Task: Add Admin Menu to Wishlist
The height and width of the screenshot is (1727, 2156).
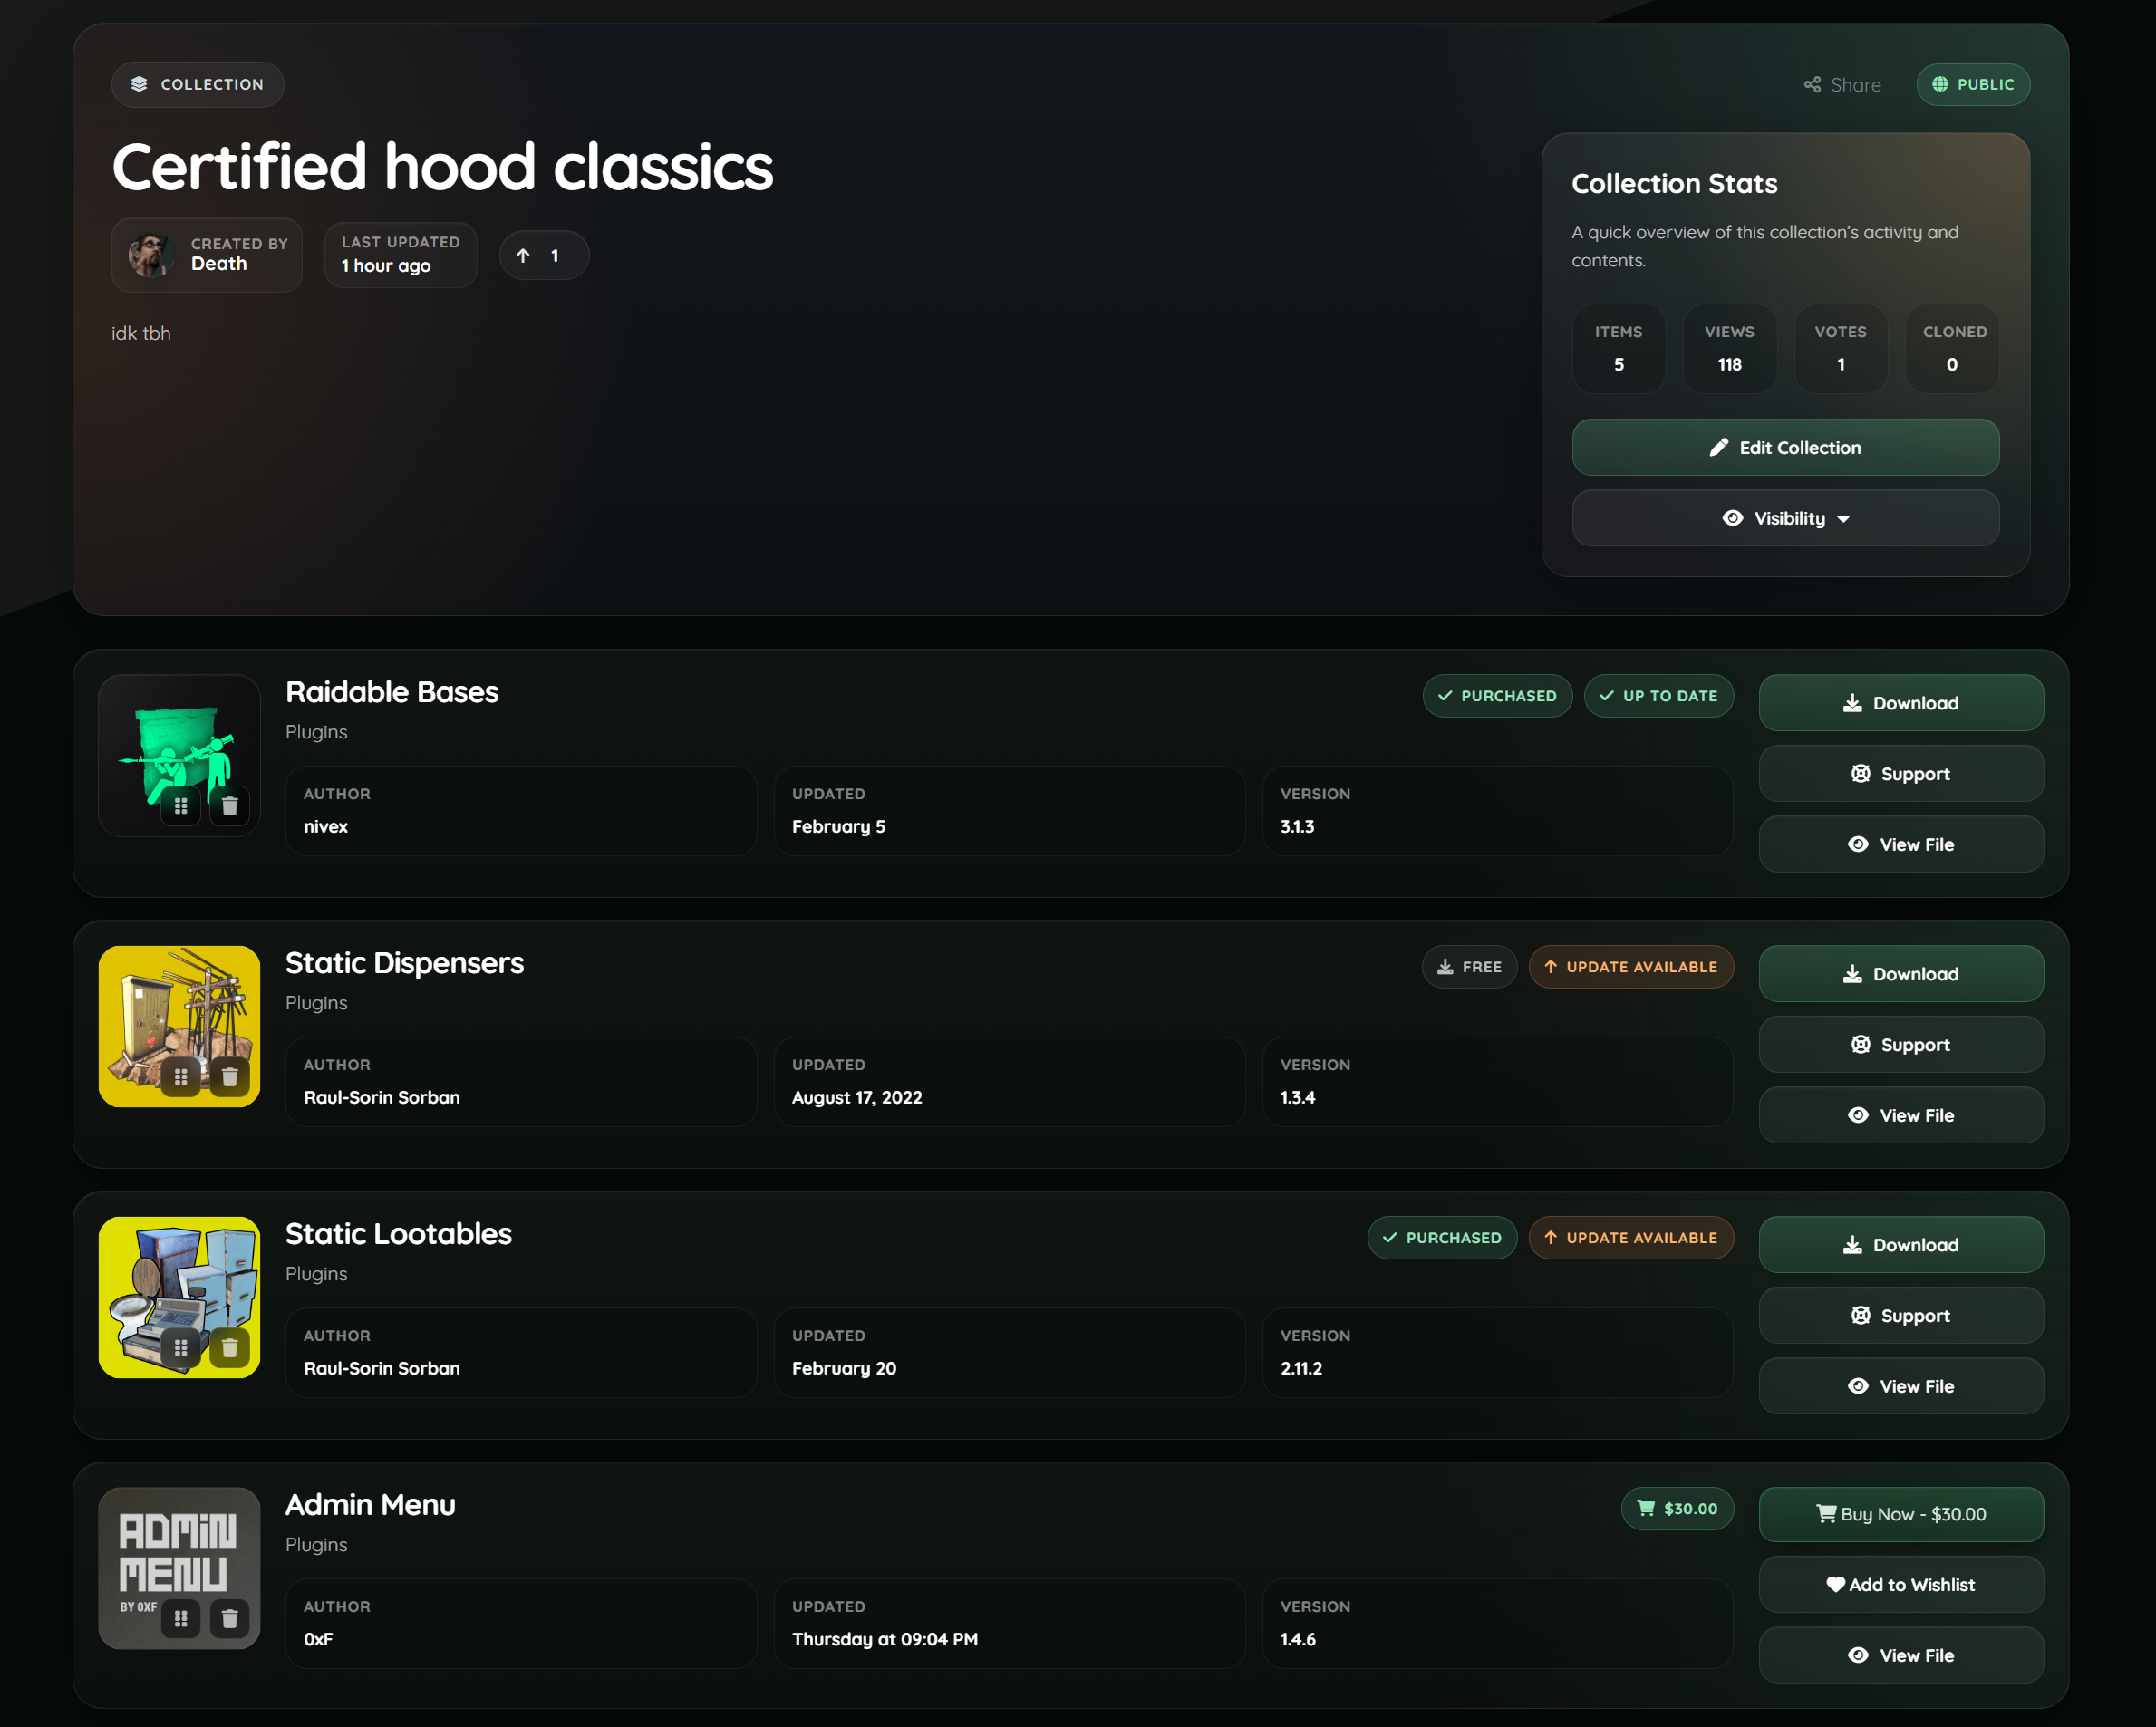Action: coord(1900,1584)
